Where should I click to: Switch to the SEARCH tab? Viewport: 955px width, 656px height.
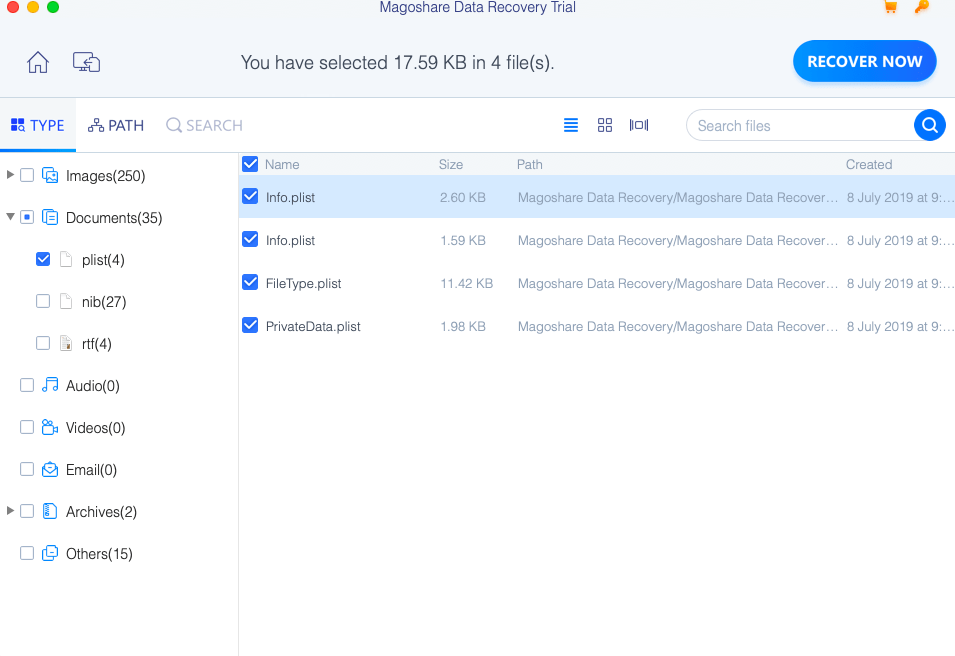click(x=205, y=125)
